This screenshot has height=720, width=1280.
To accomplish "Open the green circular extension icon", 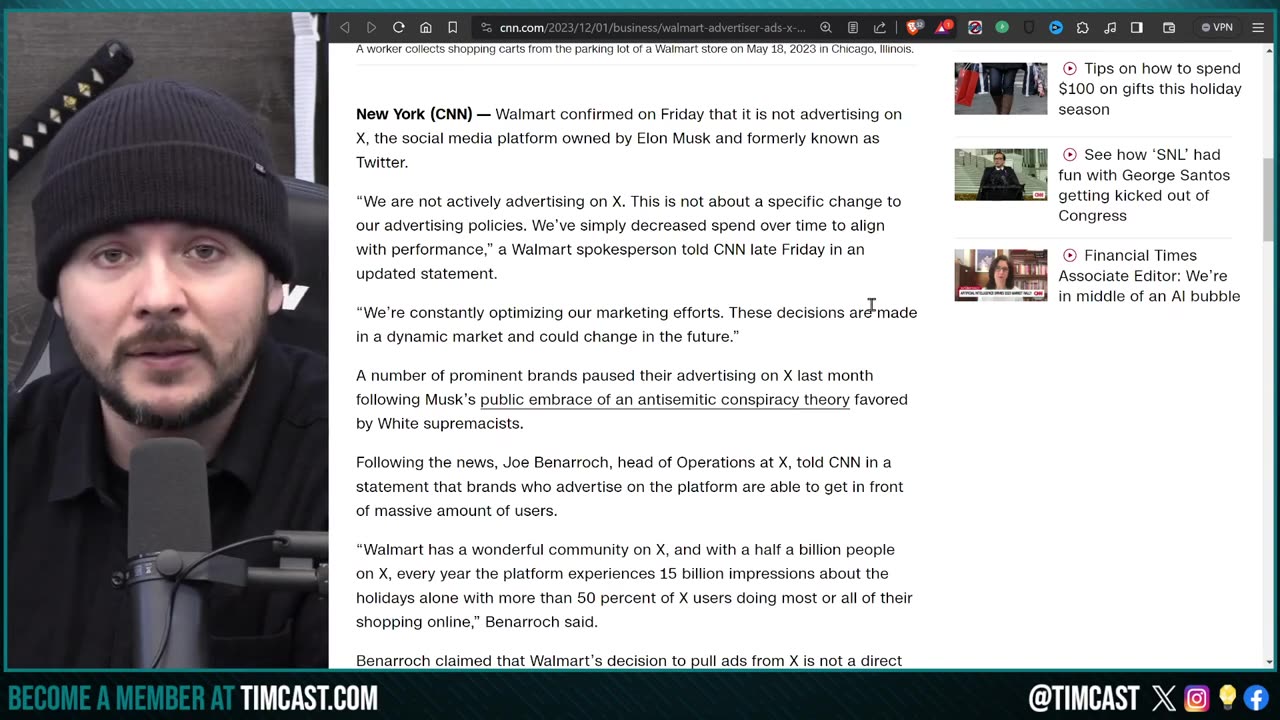I will [1002, 28].
